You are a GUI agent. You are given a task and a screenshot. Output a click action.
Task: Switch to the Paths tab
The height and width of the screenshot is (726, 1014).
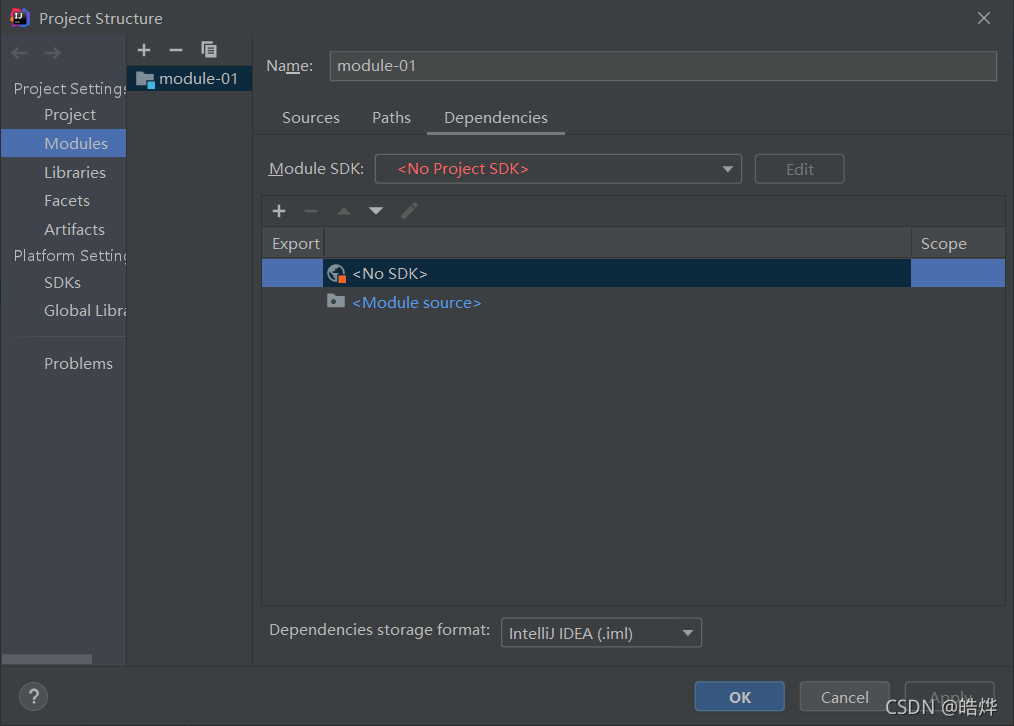point(391,118)
